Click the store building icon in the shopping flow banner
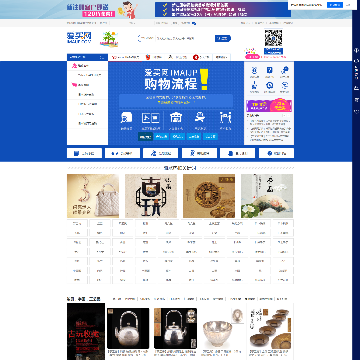Image resolution: width=360 pixels, height=360 pixels. 175,117
